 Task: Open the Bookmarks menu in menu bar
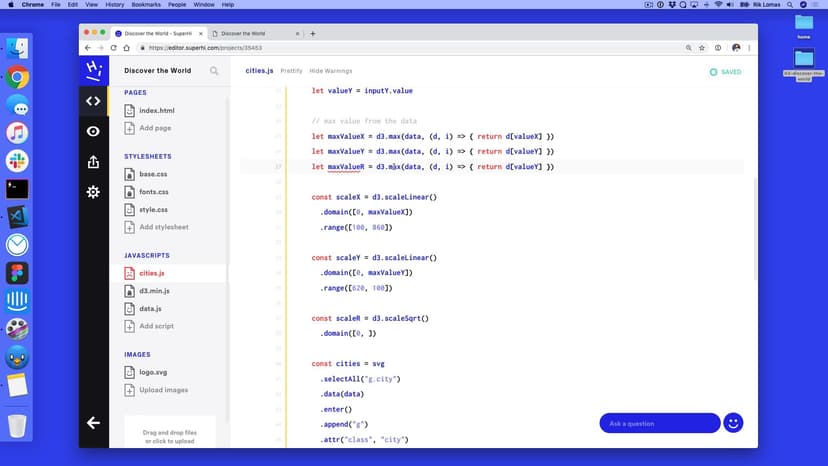[154, 5]
